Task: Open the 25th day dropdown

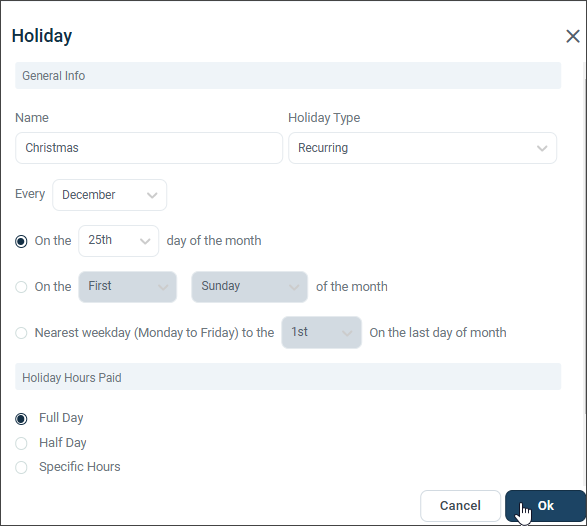Action: [x=118, y=241]
